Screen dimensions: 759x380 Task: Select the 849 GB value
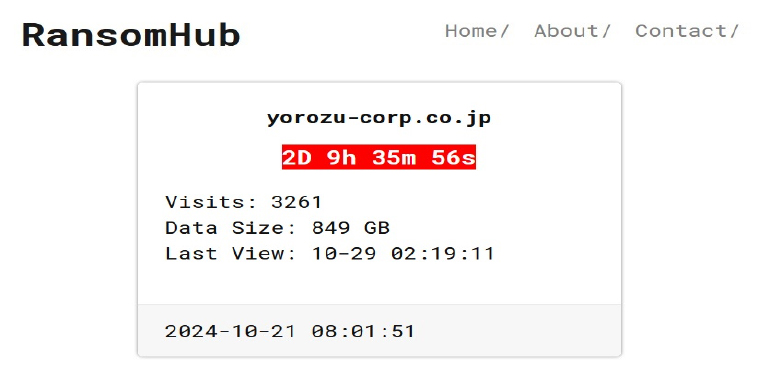(x=351, y=228)
